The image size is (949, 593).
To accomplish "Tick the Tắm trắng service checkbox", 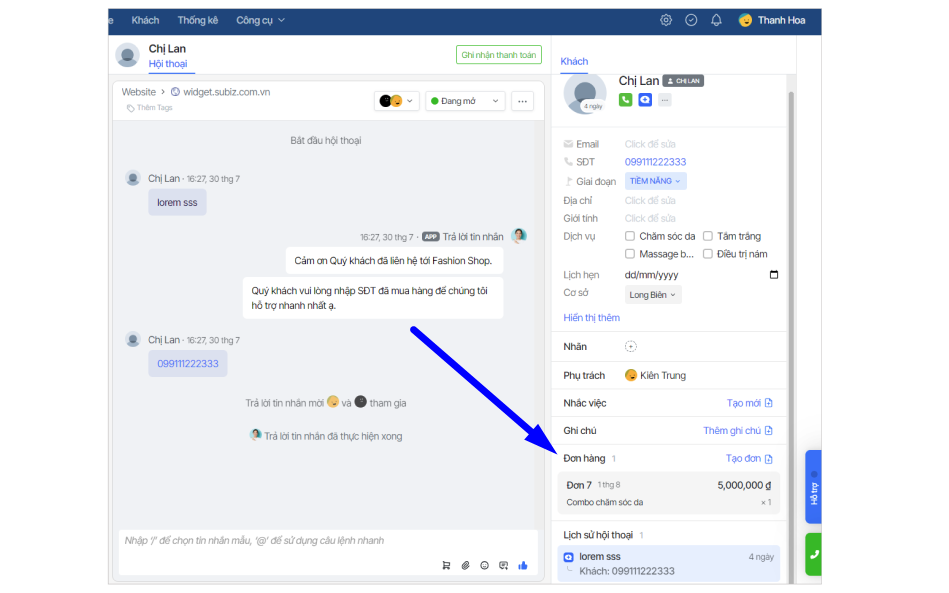I will coord(708,237).
